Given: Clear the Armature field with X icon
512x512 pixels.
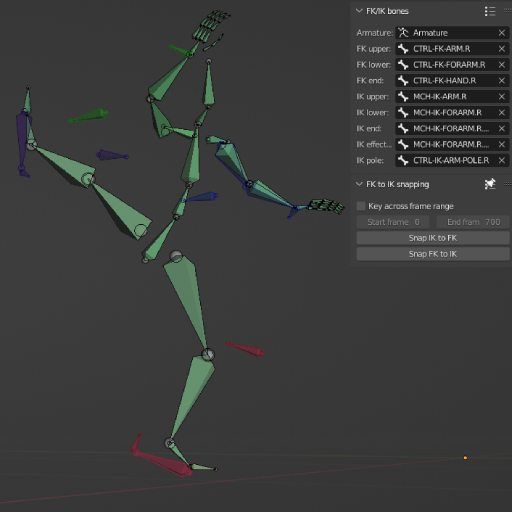Looking at the screenshot, I should [502, 33].
